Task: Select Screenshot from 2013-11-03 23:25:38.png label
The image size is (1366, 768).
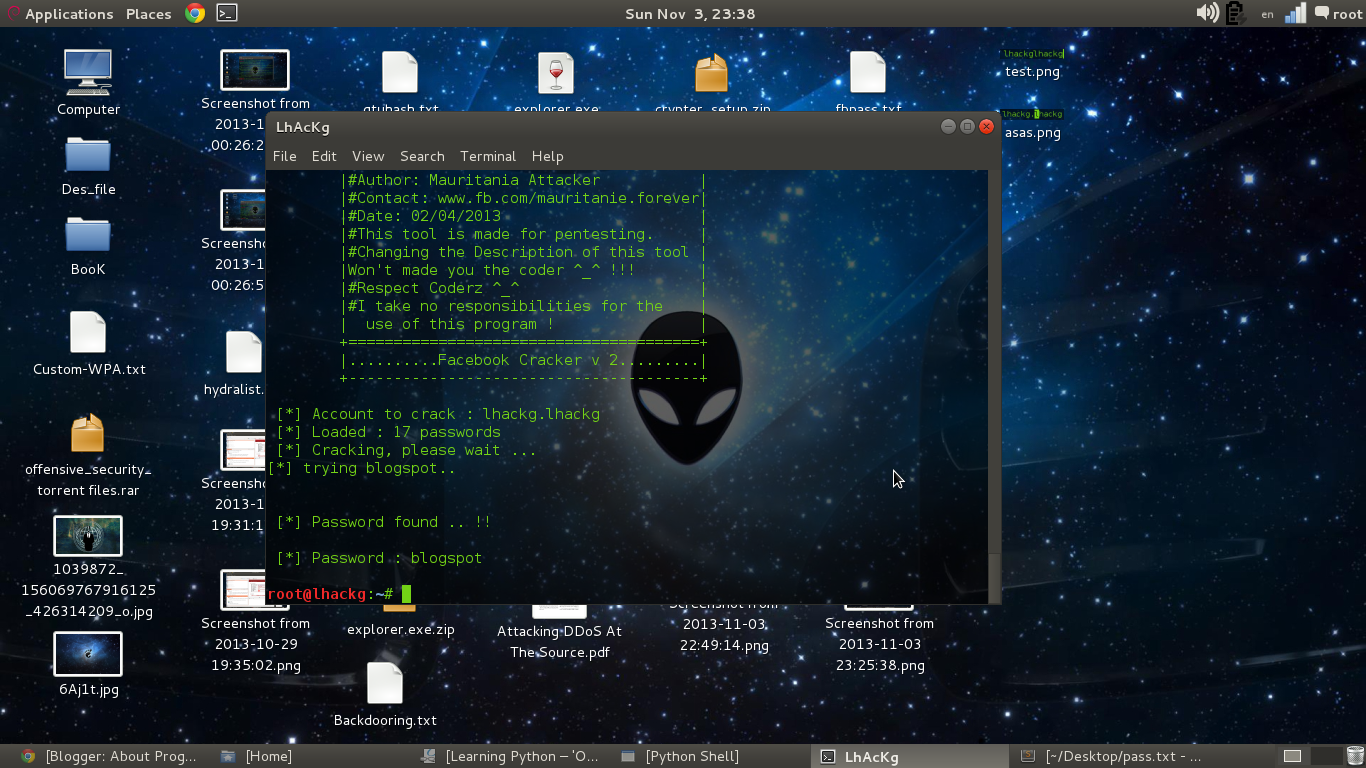Action: [x=879, y=644]
